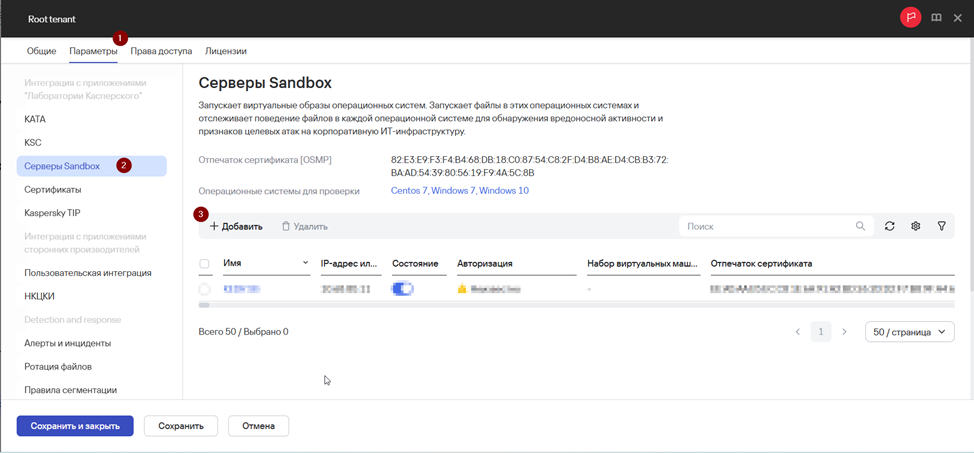Tick the checkbox of the server row
Viewport: 974px width, 453px height.
pyautogui.click(x=204, y=289)
